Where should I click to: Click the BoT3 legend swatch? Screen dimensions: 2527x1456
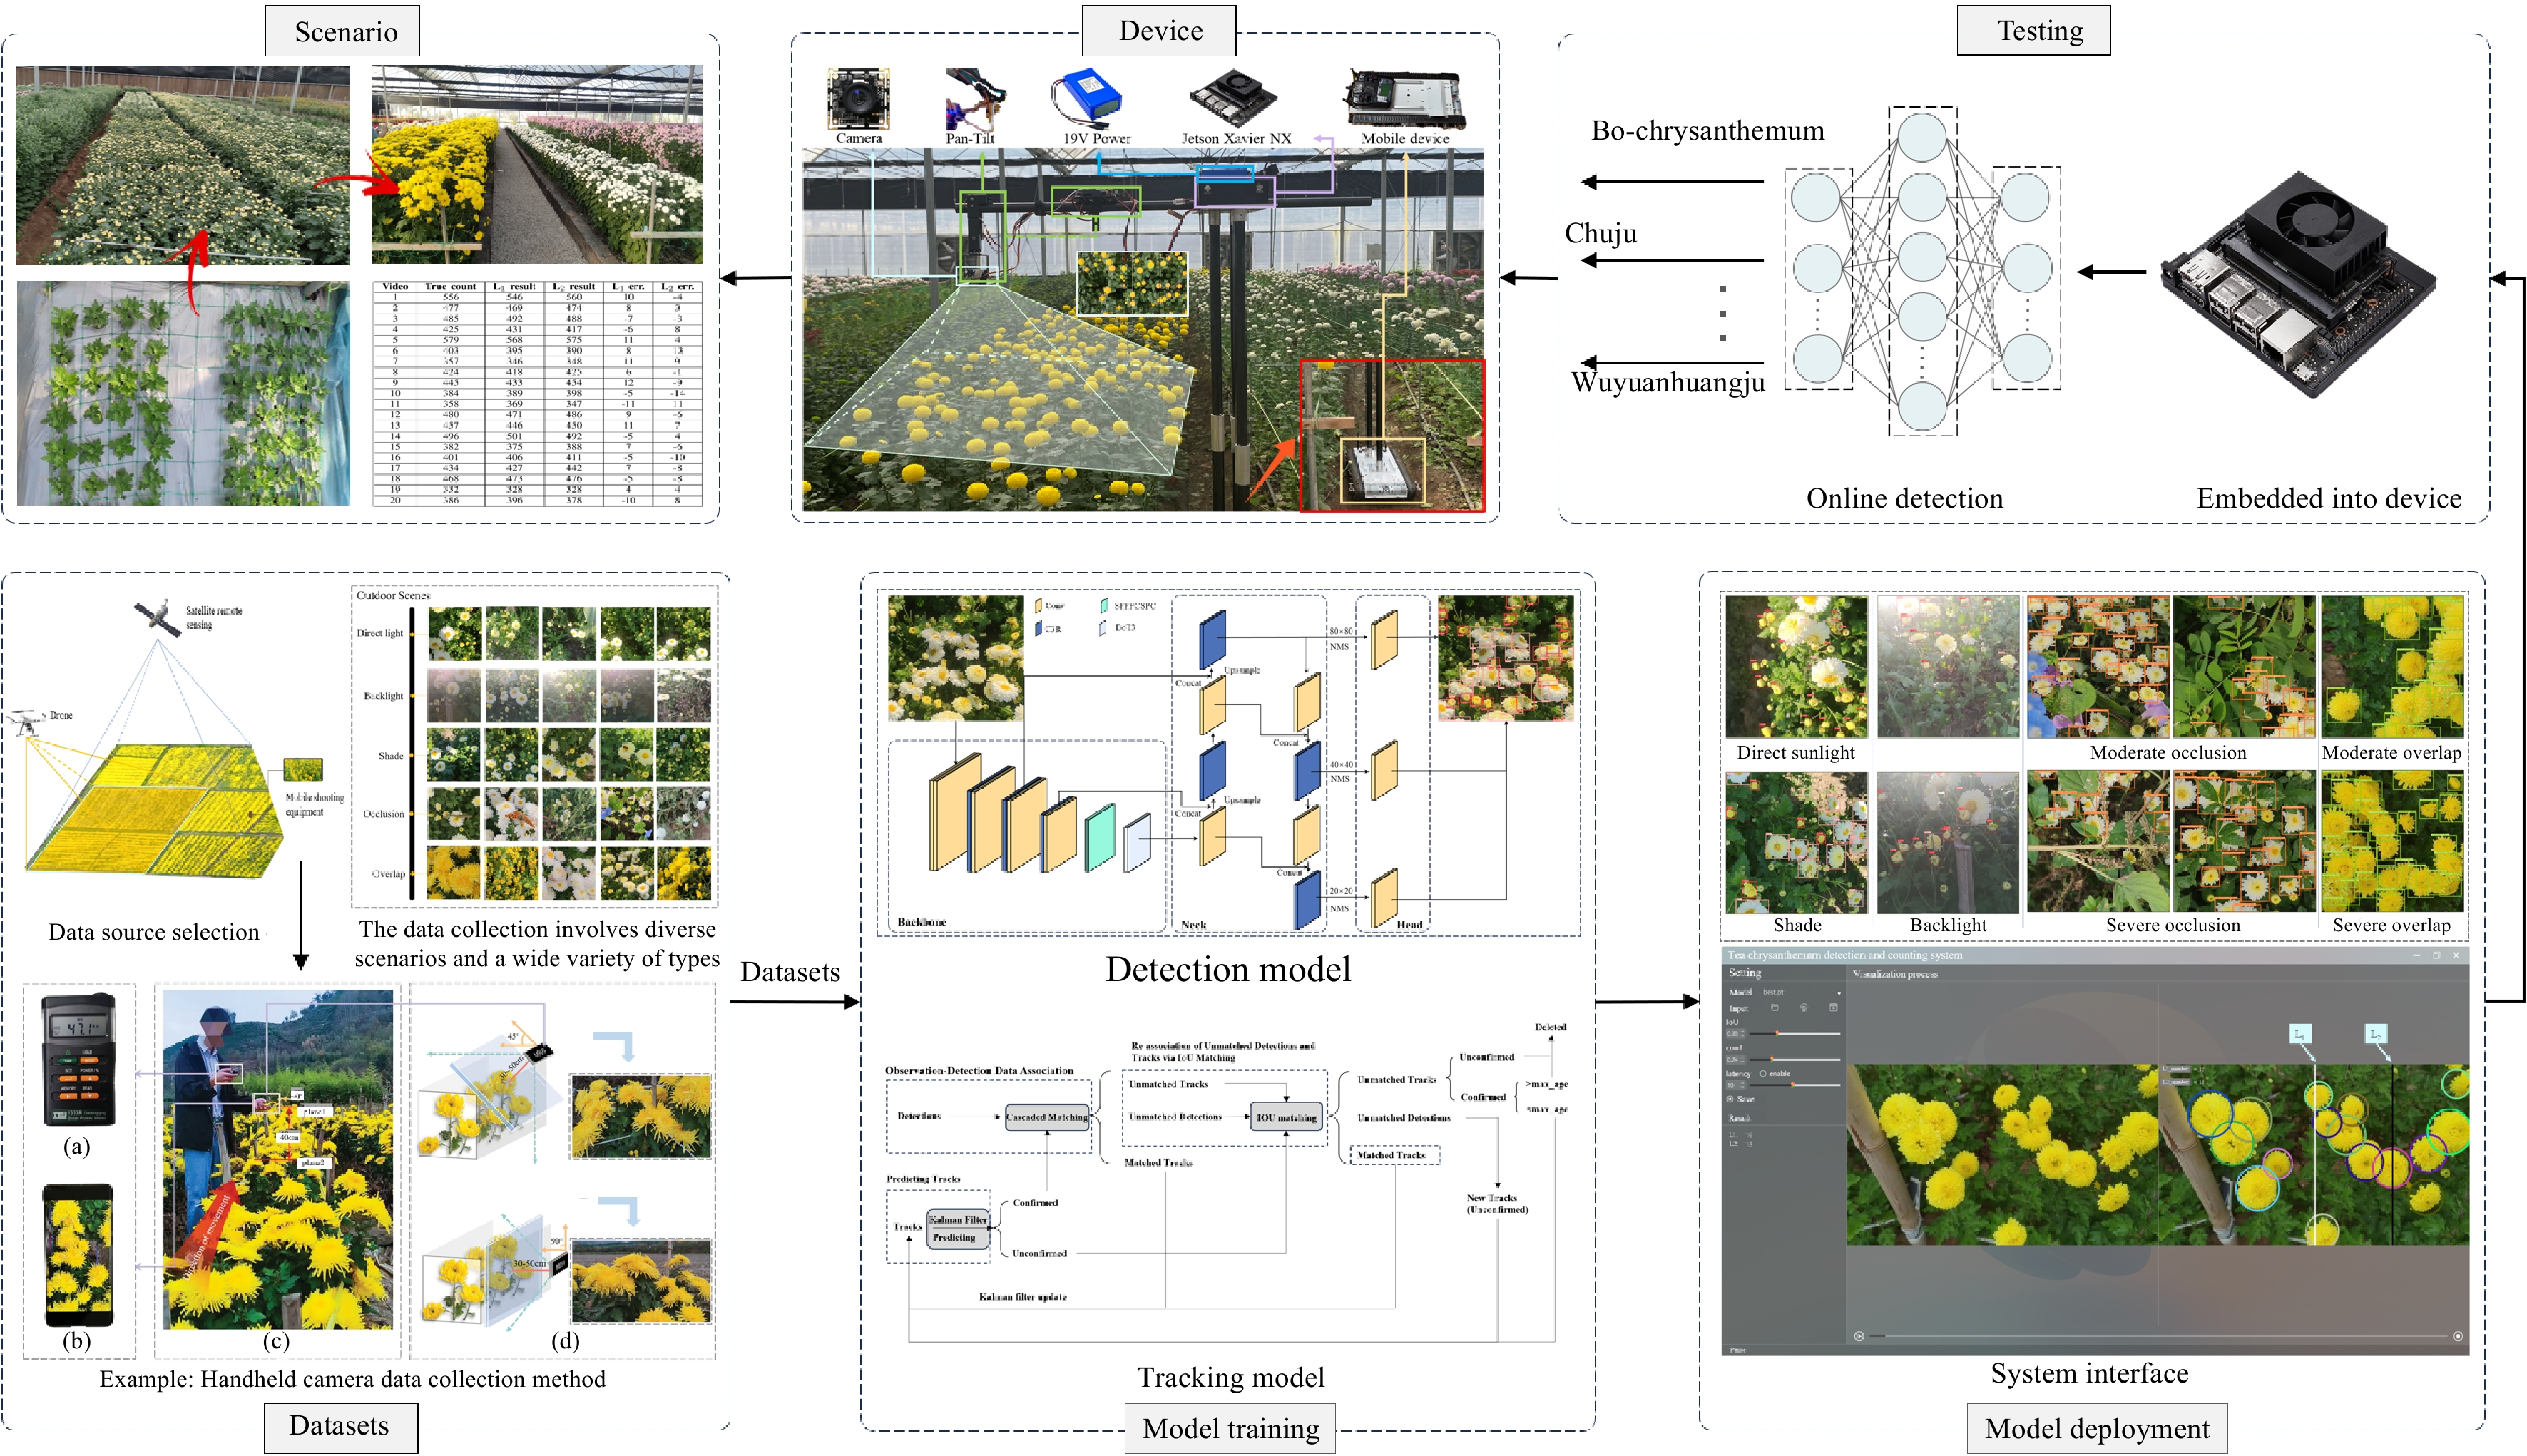click(x=1104, y=628)
